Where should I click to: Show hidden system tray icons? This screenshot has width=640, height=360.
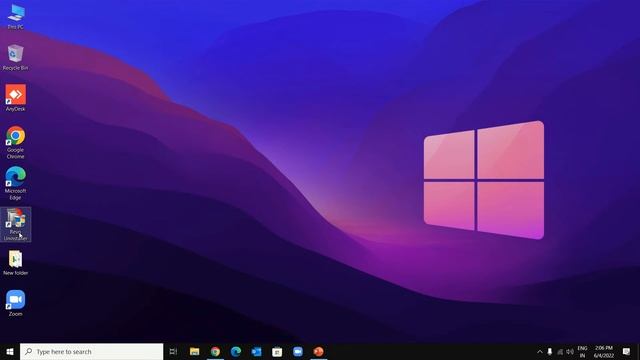coord(540,351)
